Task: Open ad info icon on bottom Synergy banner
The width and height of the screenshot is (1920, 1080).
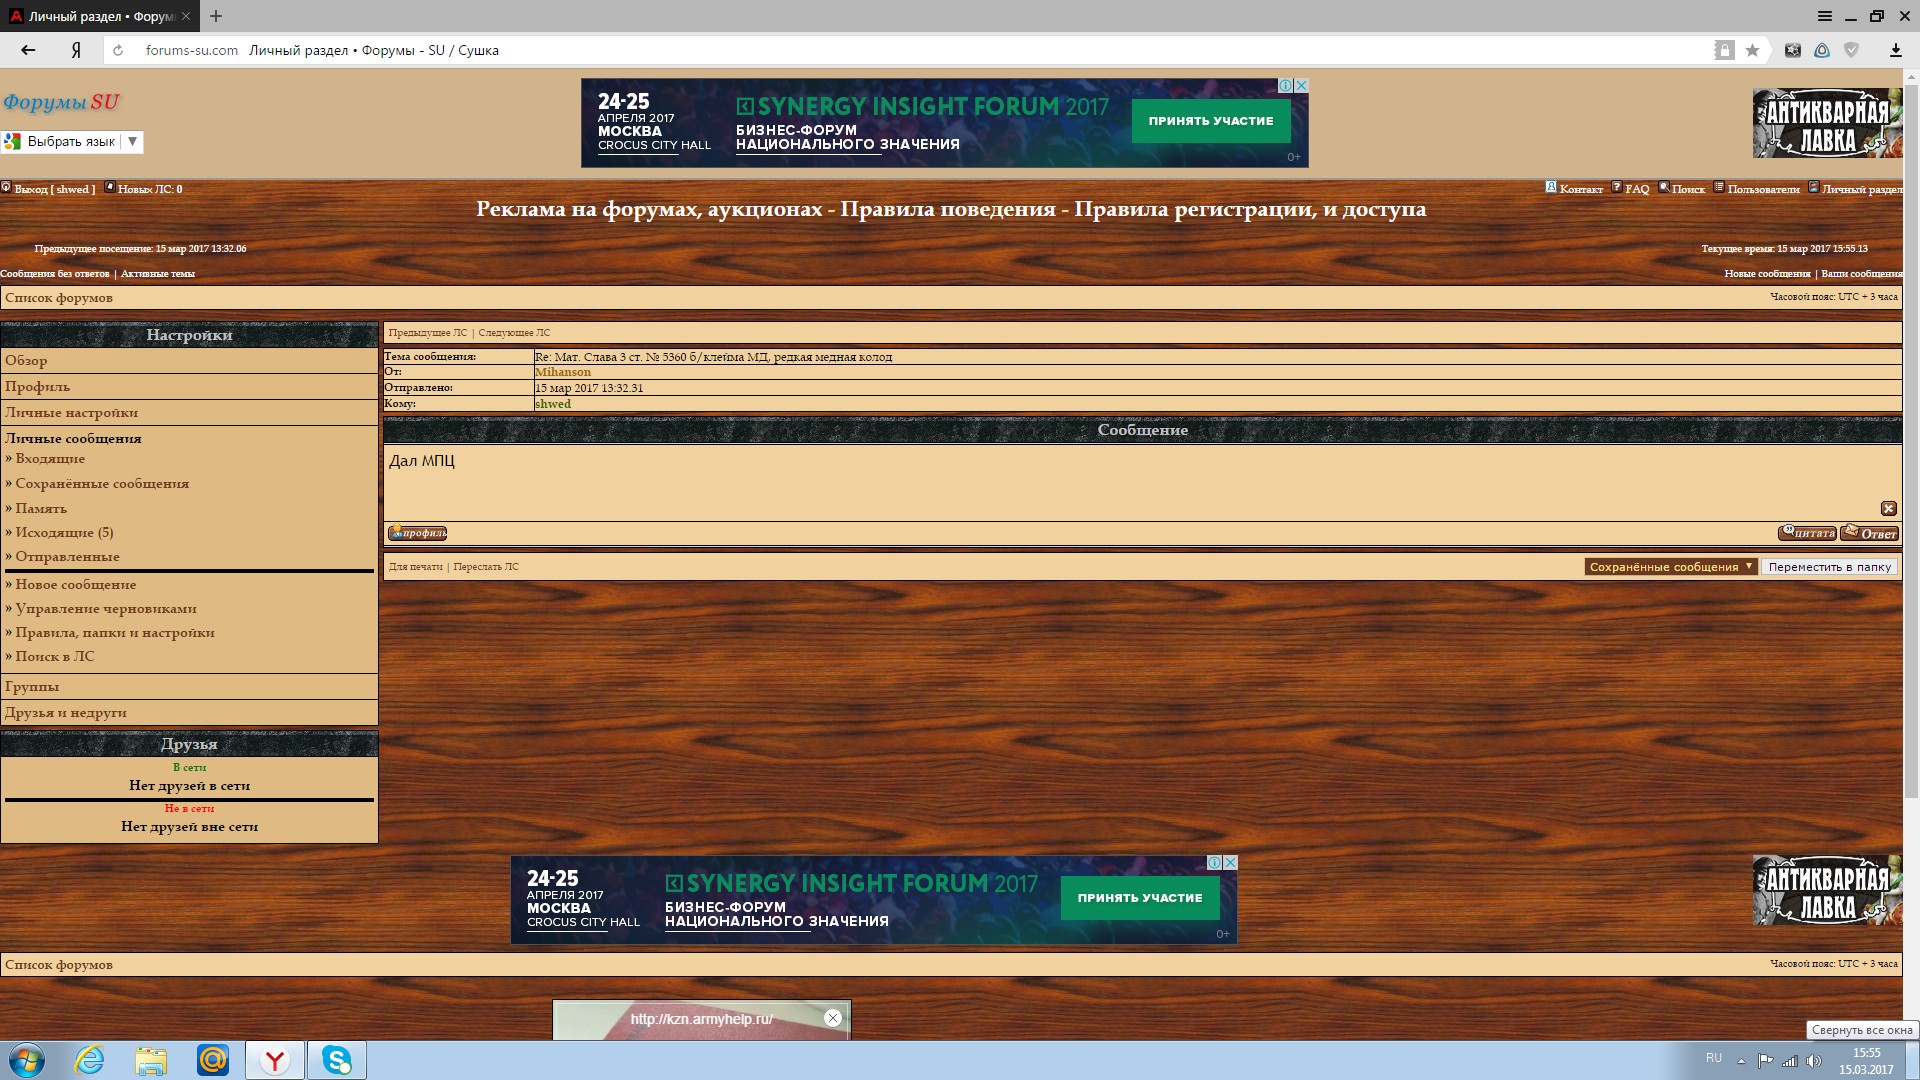Action: 1215,862
